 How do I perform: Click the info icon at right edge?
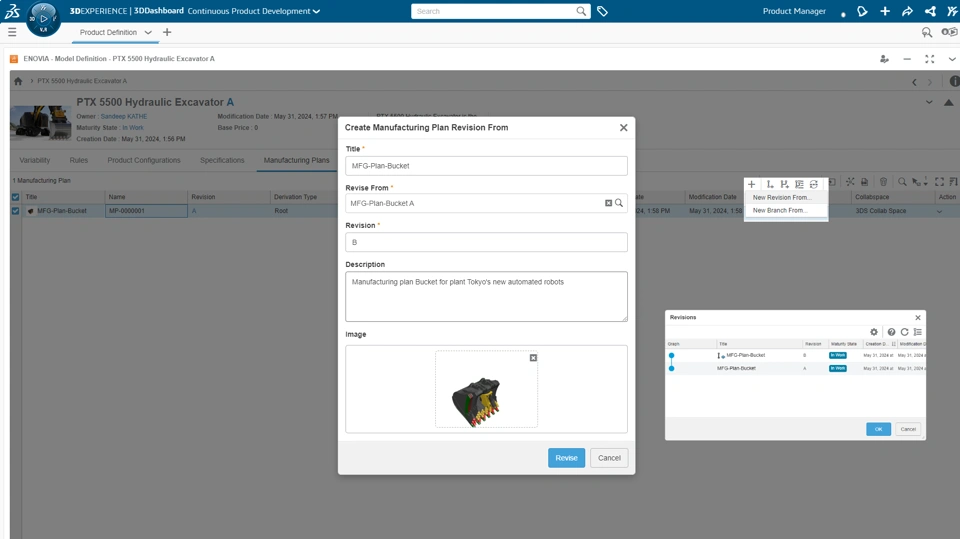click(x=954, y=81)
